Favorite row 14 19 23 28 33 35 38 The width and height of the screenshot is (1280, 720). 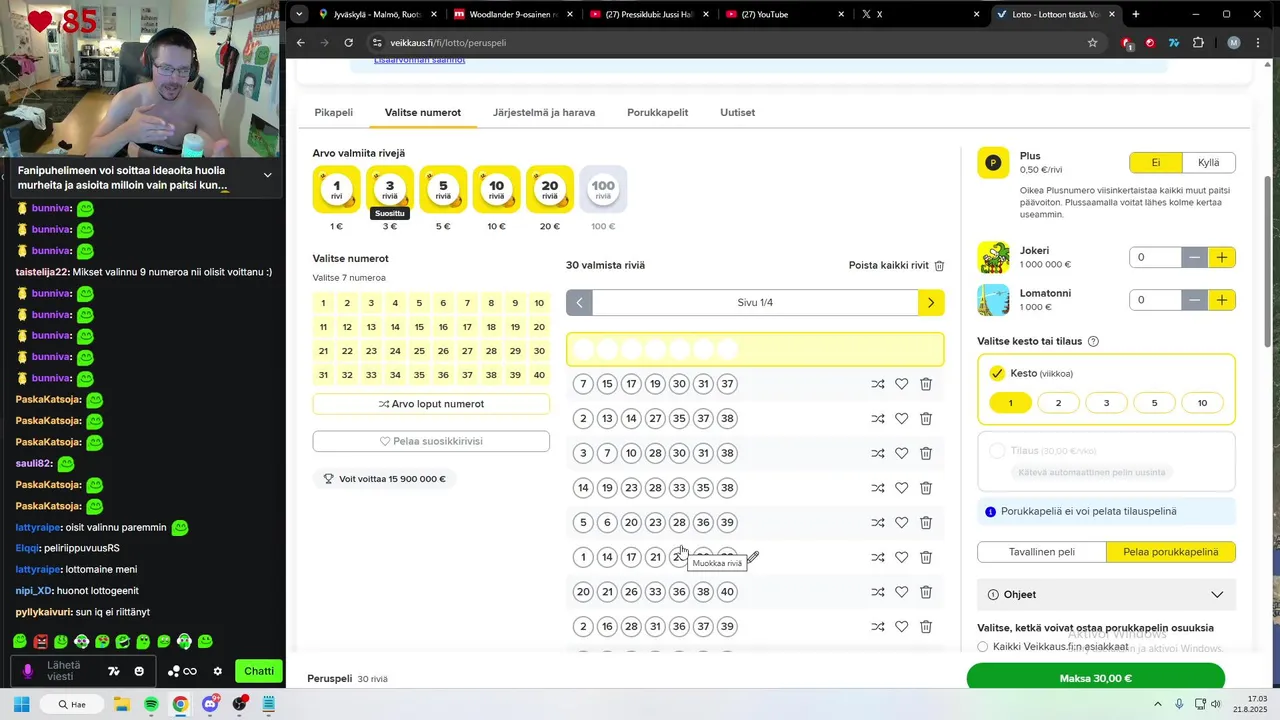[x=901, y=488]
